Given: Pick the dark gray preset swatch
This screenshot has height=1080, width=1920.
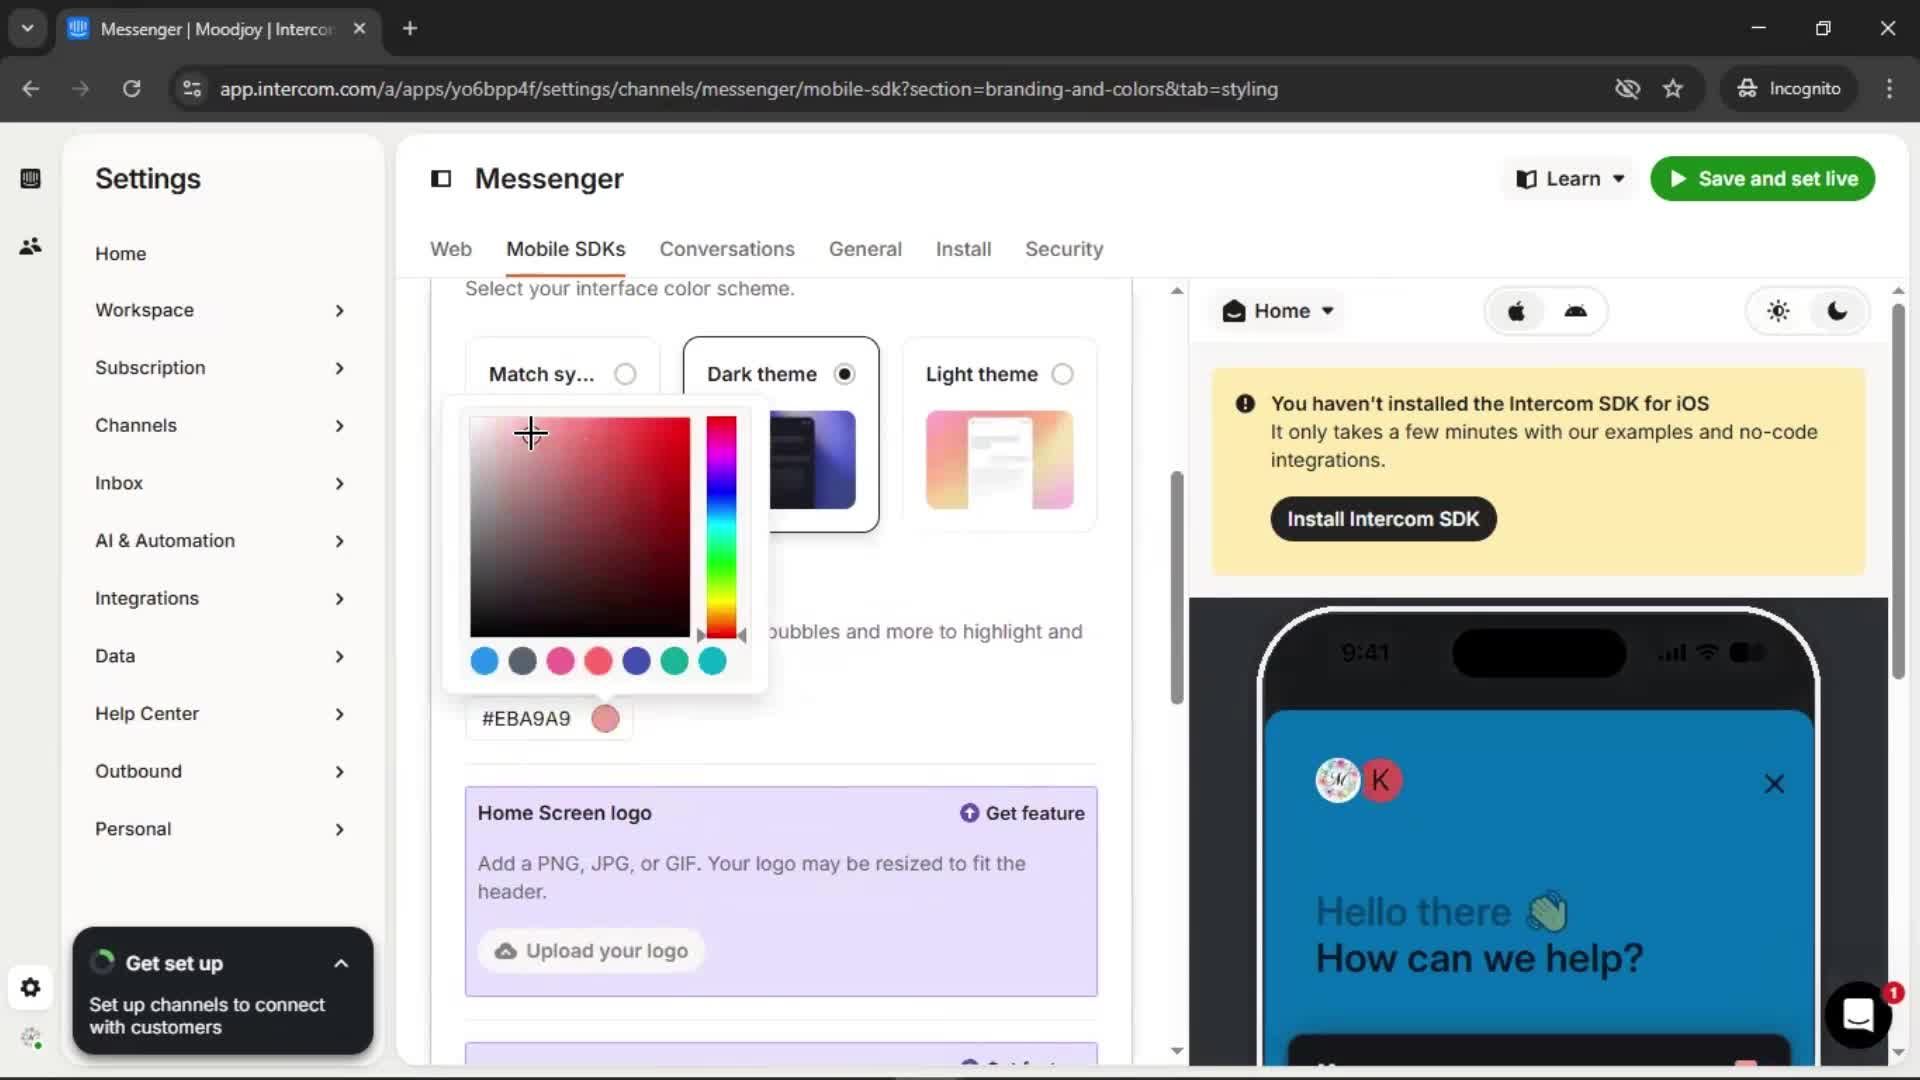Looking at the screenshot, I should point(523,661).
